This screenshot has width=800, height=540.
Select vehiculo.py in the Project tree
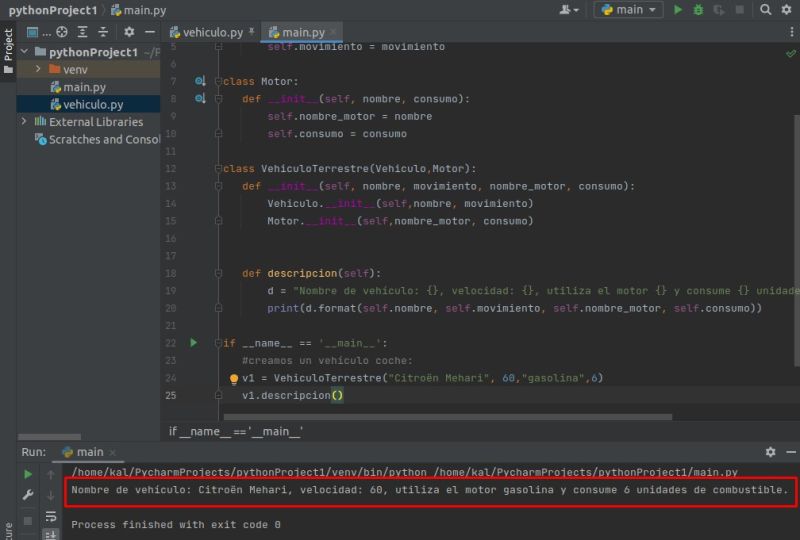[x=89, y=104]
